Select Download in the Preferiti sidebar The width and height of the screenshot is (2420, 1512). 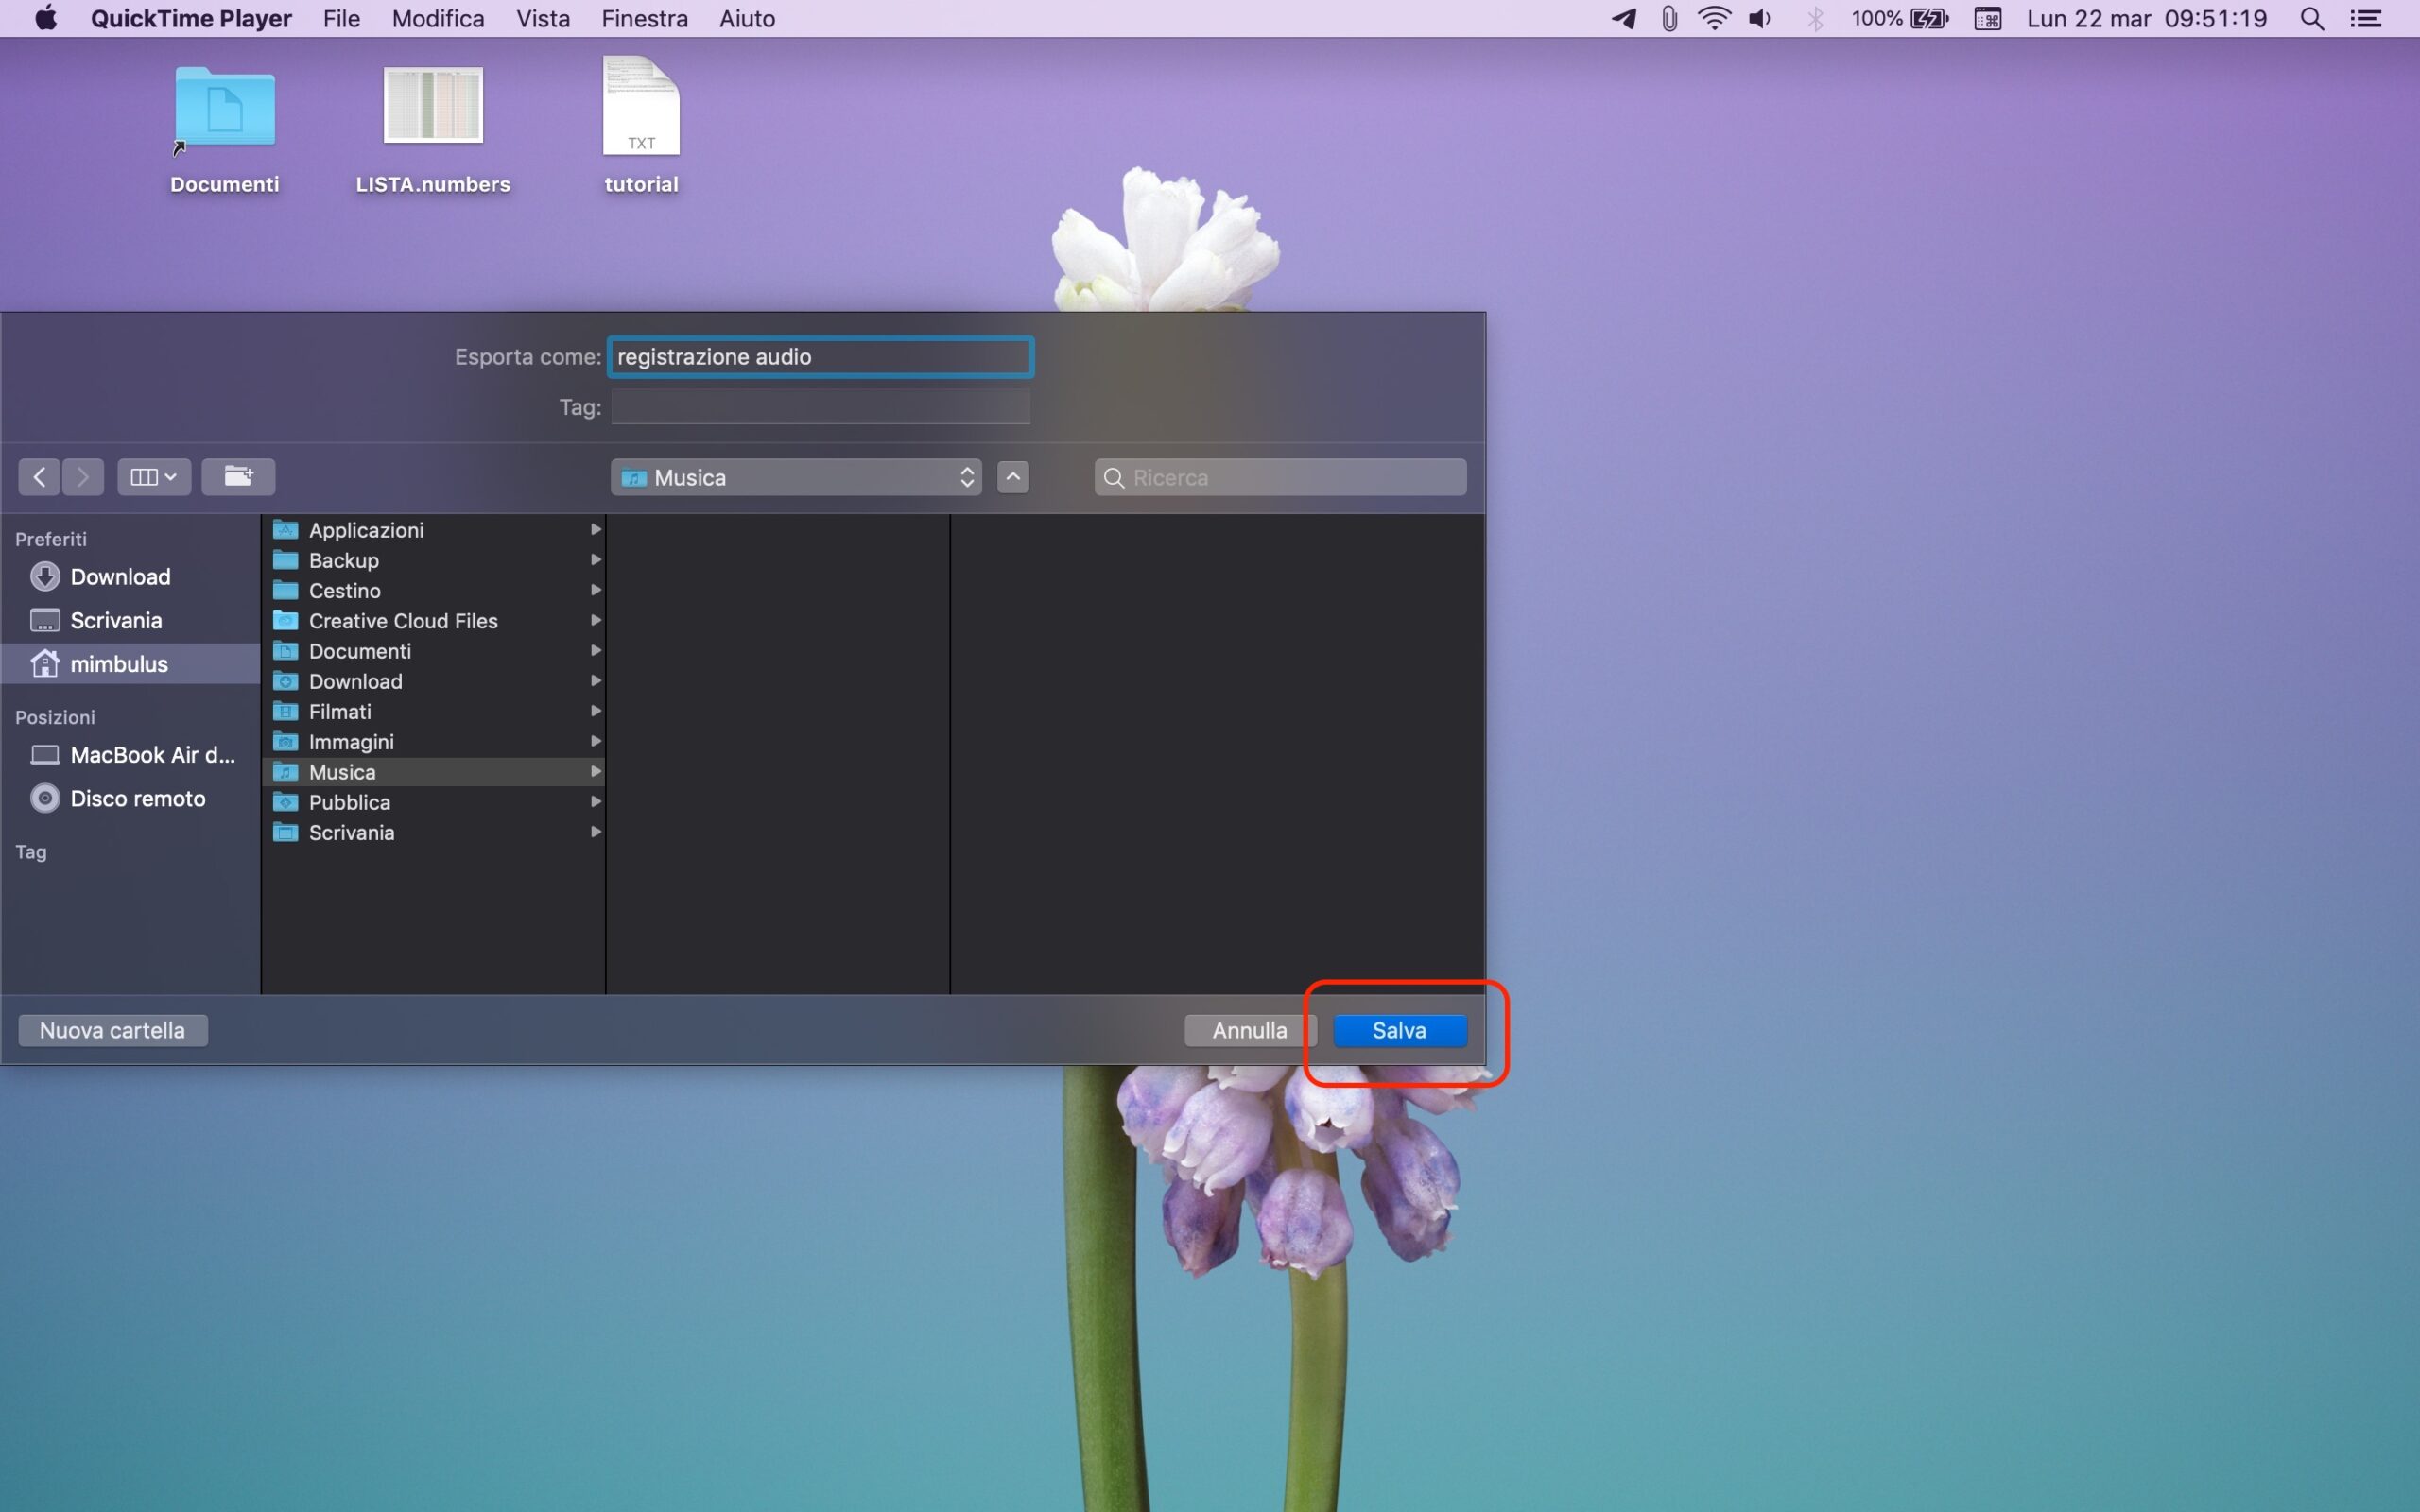click(119, 577)
